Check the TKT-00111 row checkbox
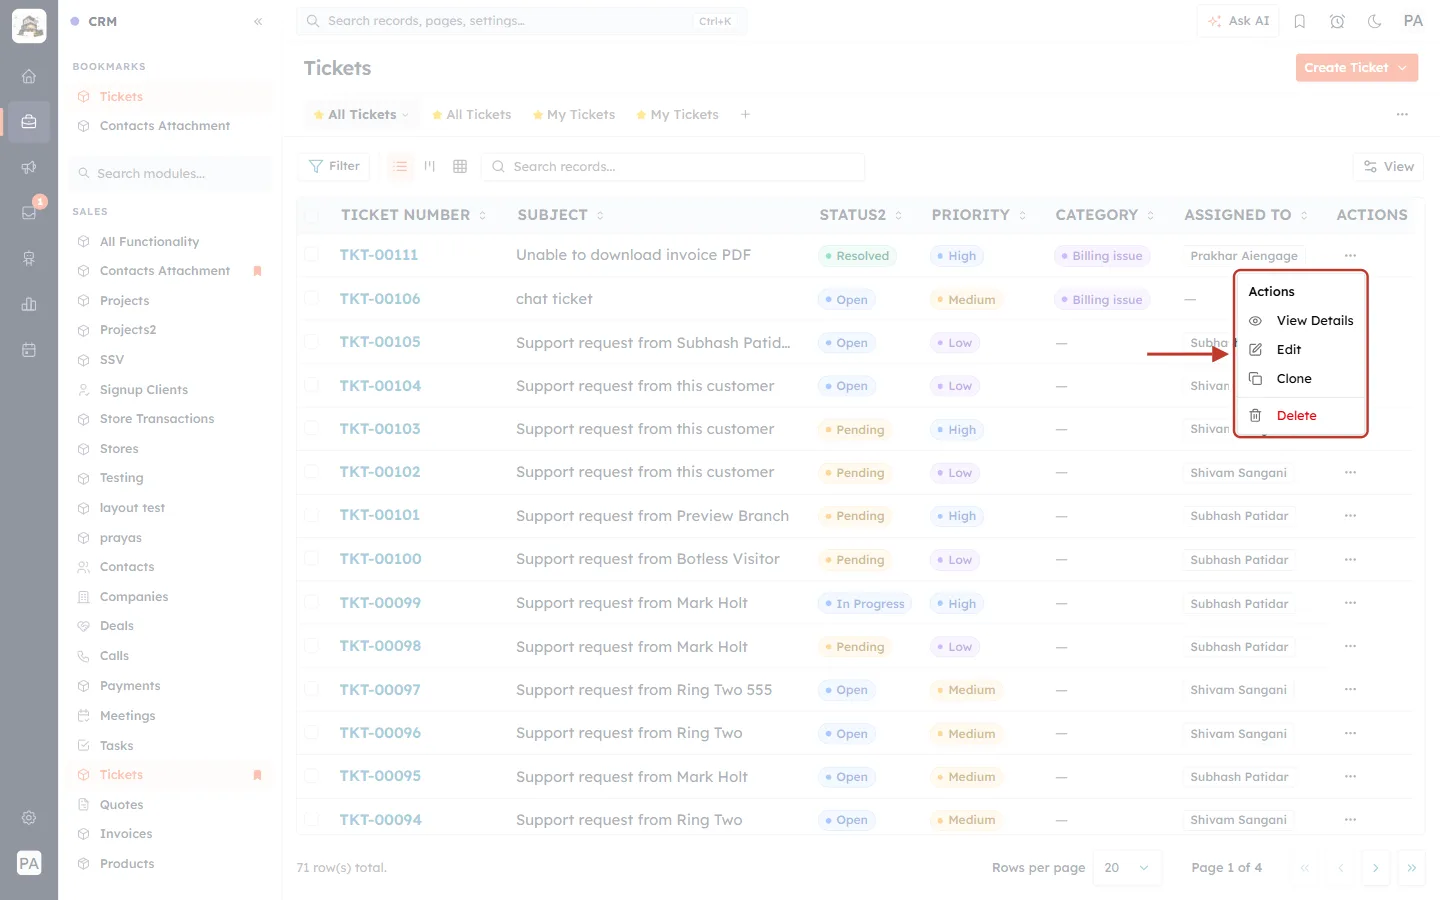Screen dimensions: 1440x900 pyautogui.click(x=312, y=255)
